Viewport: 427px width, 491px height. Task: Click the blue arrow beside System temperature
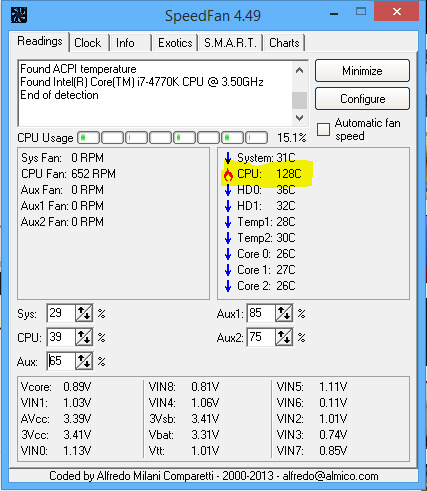(228, 158)
